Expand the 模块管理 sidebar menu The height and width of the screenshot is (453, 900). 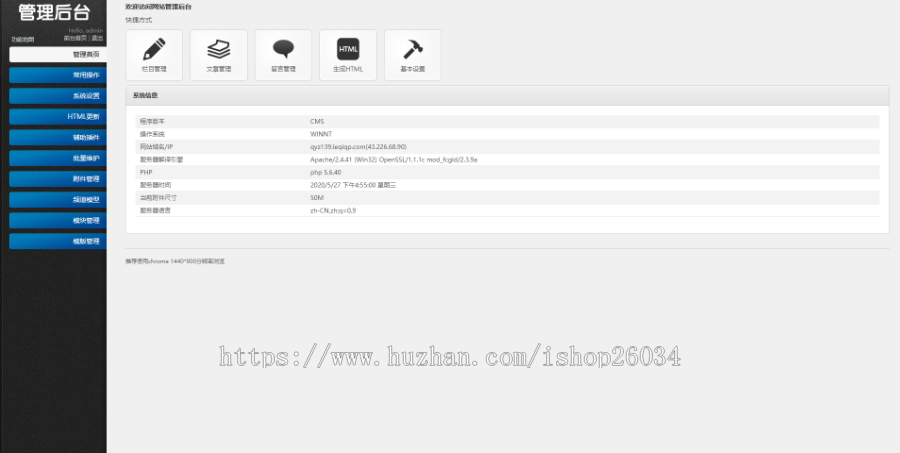pos(58,220)
